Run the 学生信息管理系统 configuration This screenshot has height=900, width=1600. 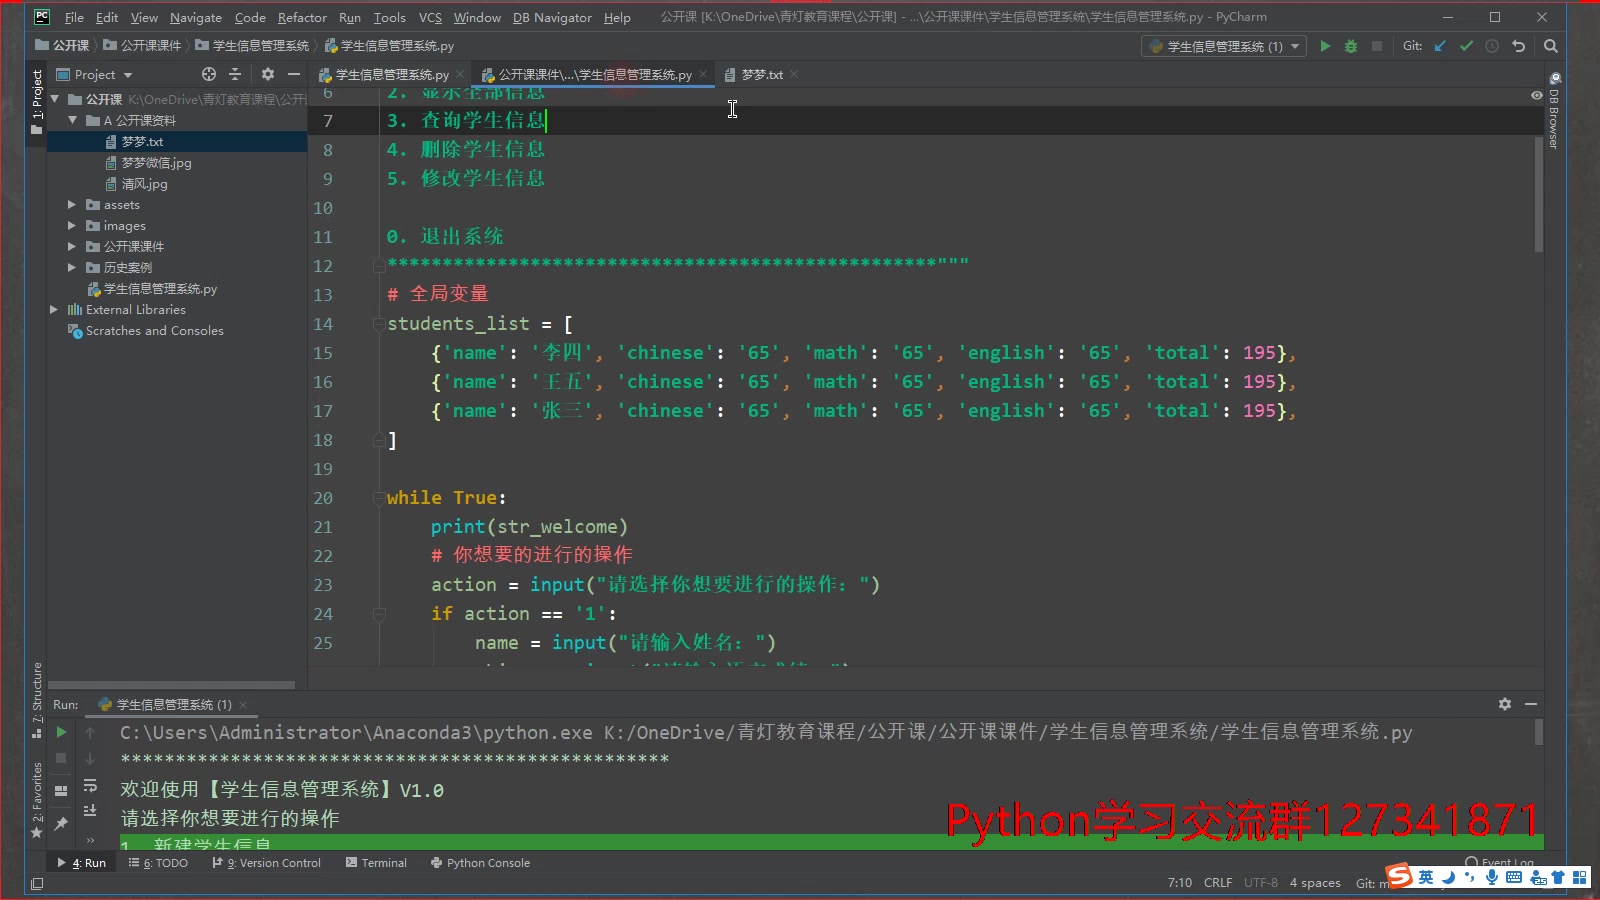[1326, 46]
